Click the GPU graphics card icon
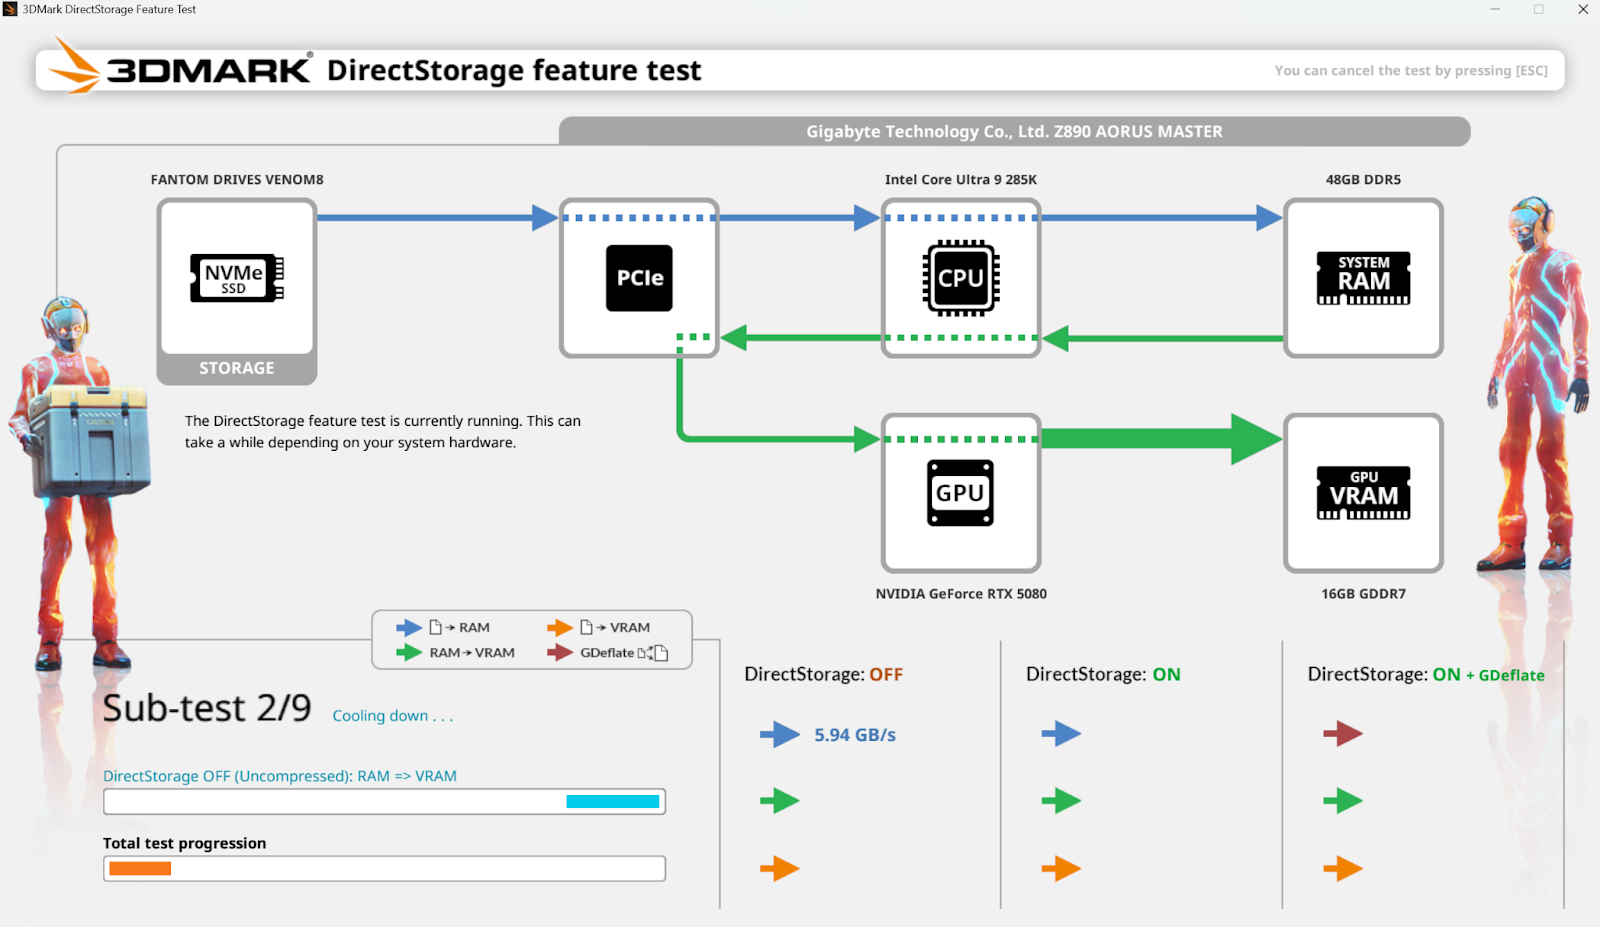The height and width of the screenshot is (927, 1600). click(961, 493)
